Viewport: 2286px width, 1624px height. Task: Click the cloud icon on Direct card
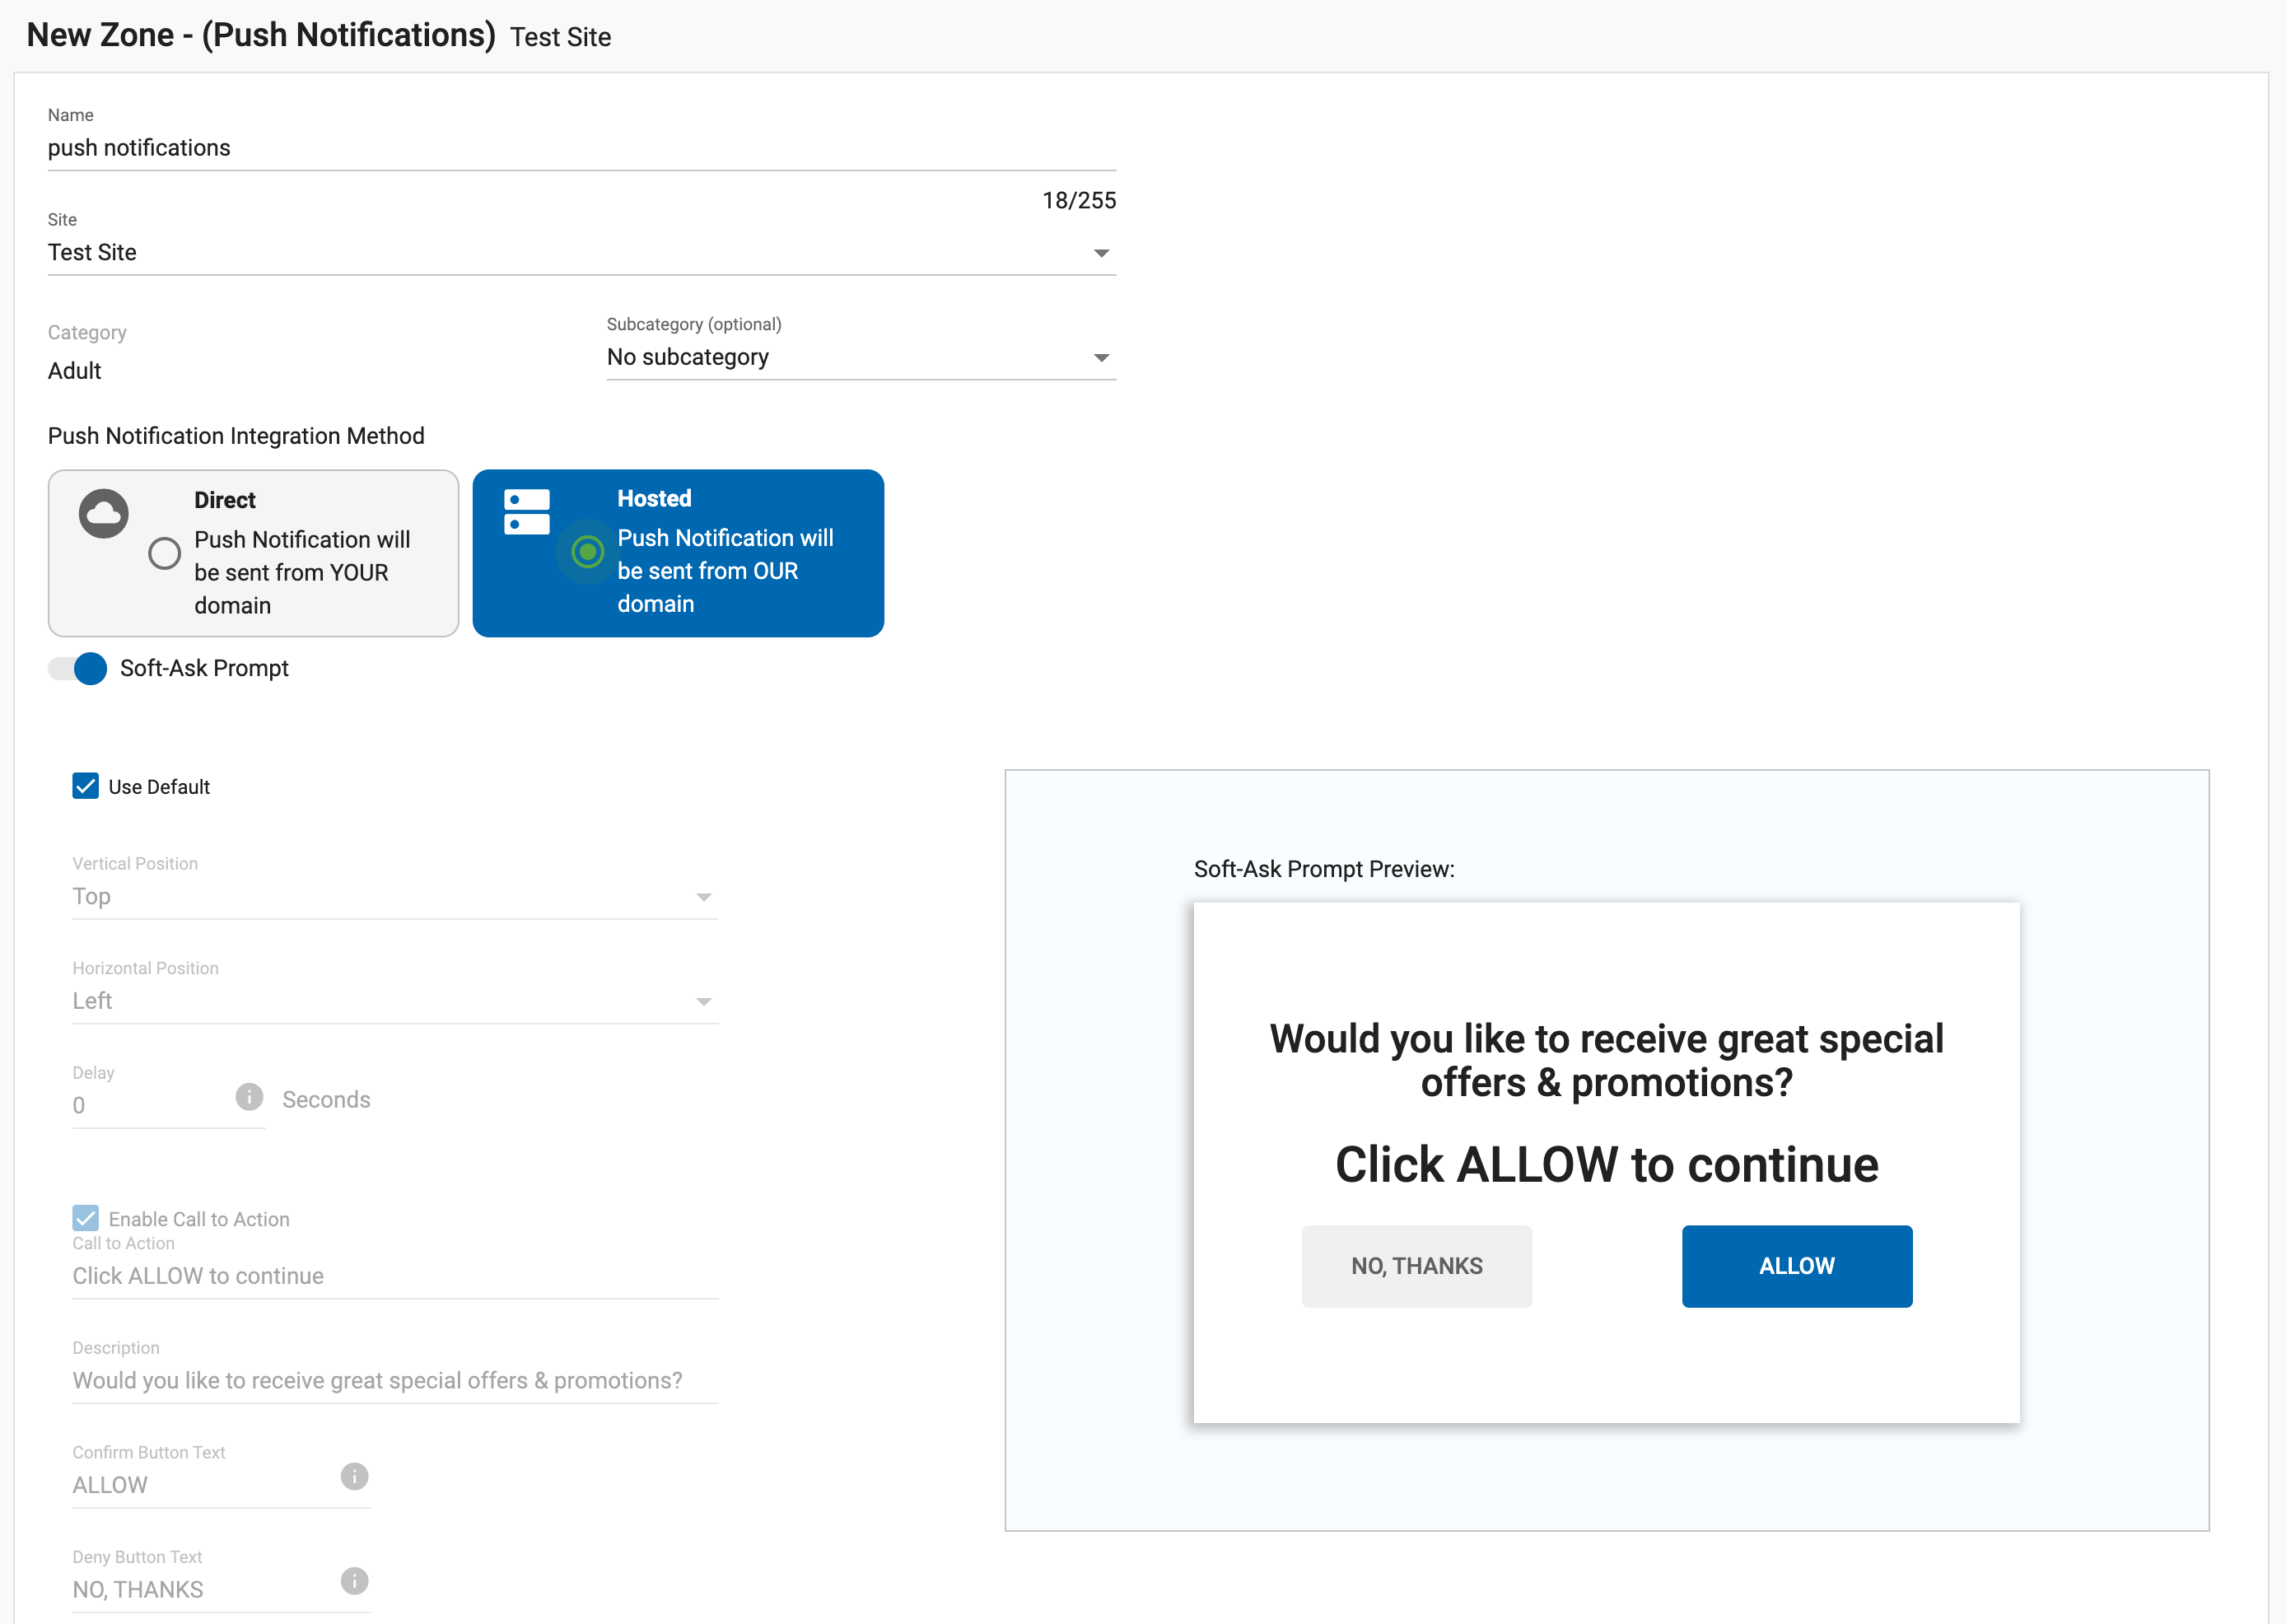[104, 514]
